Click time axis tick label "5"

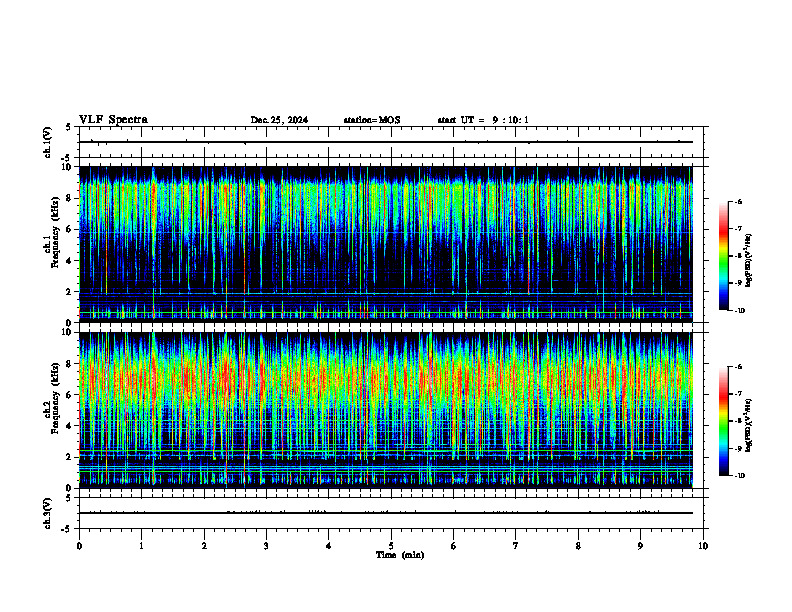point(391,546)
